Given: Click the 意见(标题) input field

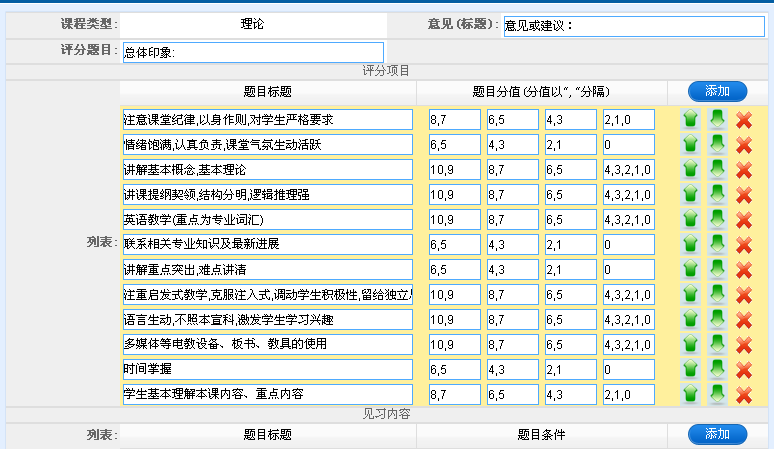Looking at the screenshot, I should (633, 26).
